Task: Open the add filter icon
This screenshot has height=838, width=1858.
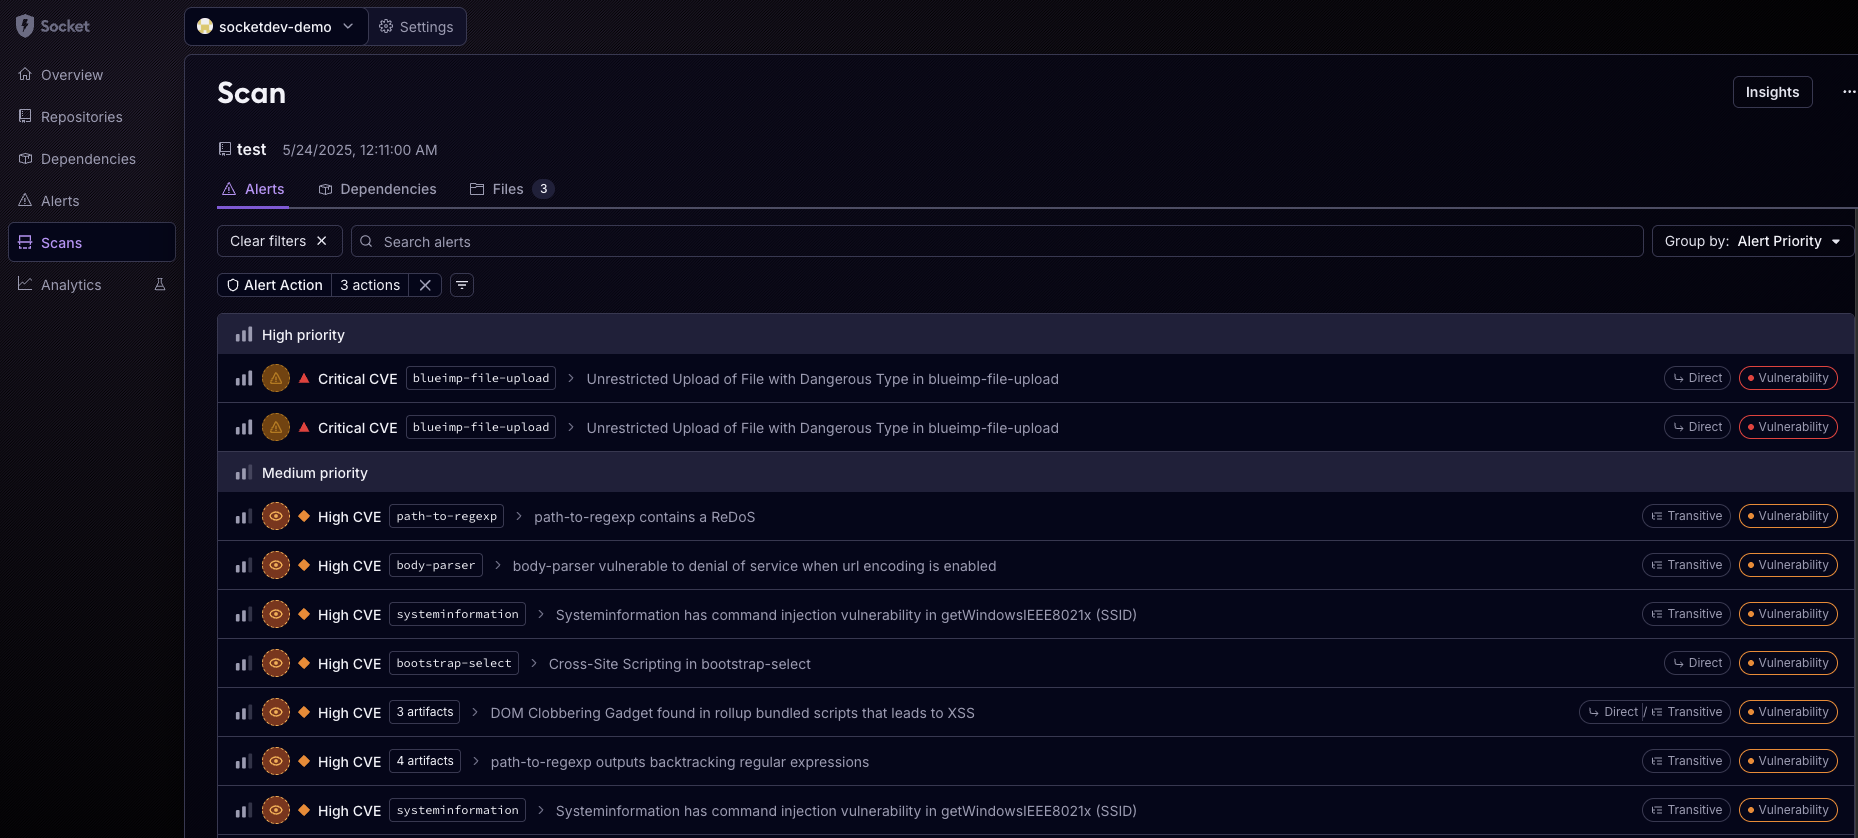Action: click(x=462, y=285)
